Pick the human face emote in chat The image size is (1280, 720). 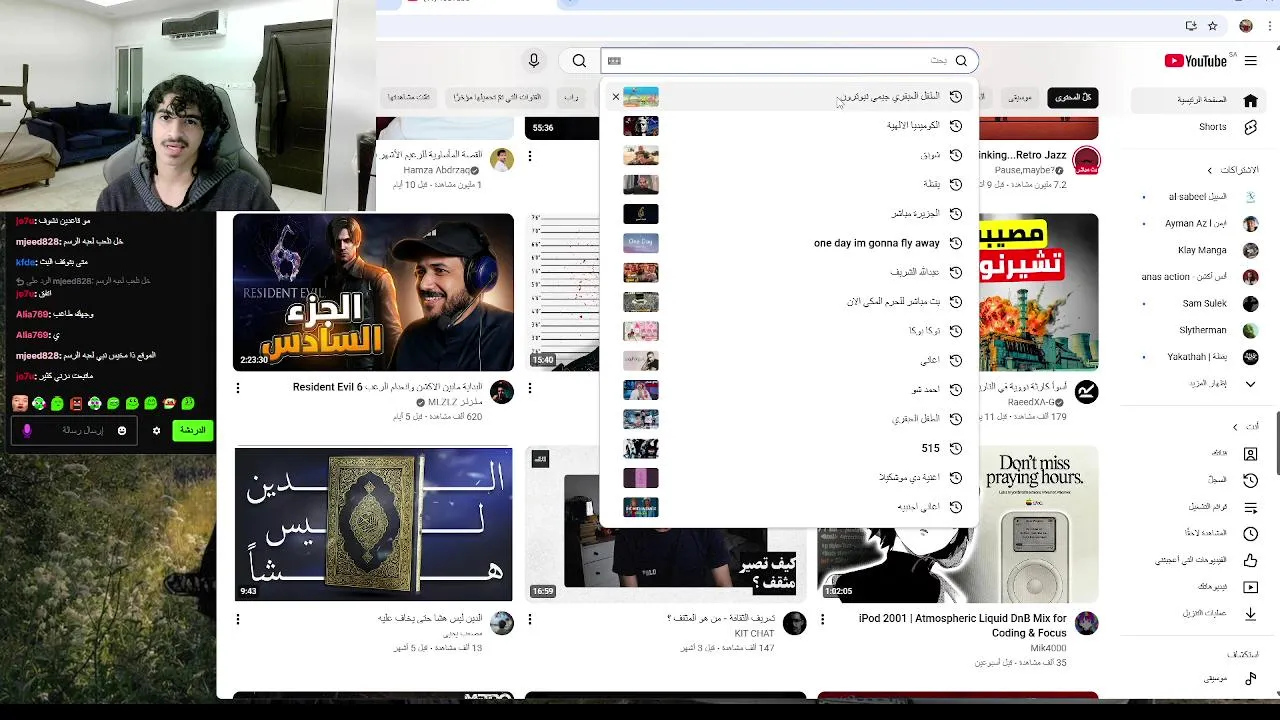tap(20, 404)
